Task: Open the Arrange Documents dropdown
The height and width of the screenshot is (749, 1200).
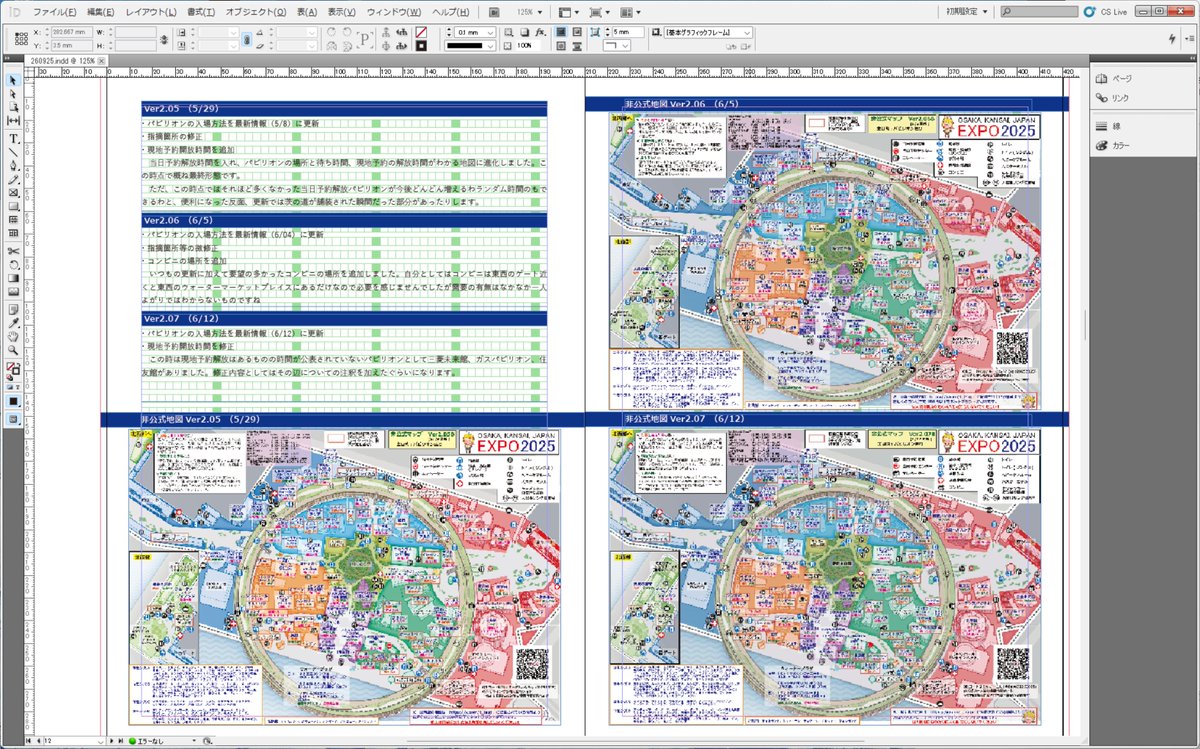Action: [x=630, y=11]
